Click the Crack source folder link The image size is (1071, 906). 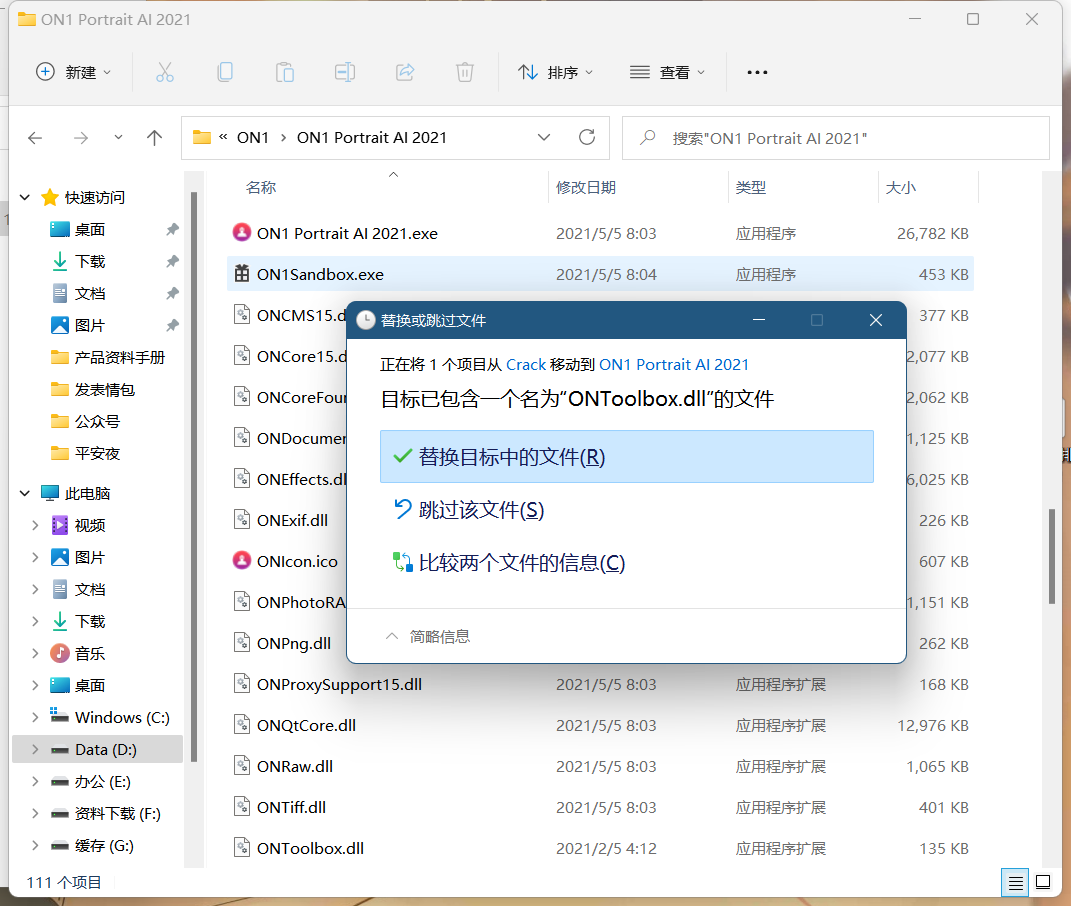point(526,364)
